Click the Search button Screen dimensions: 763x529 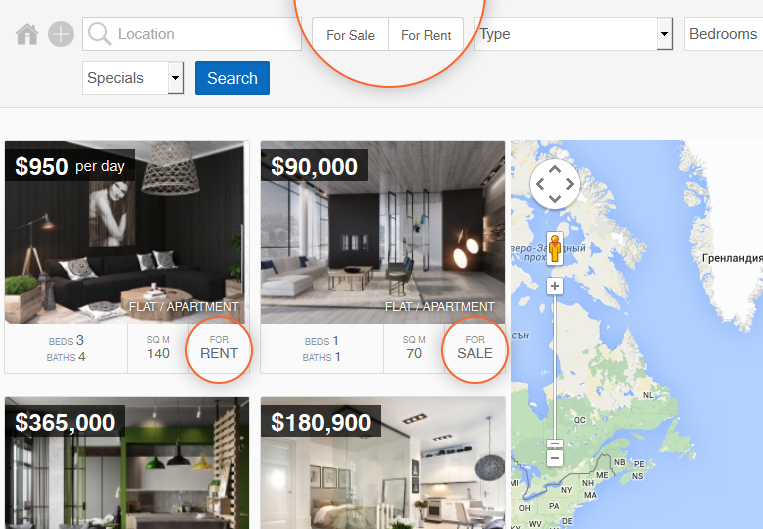[232, 78]
